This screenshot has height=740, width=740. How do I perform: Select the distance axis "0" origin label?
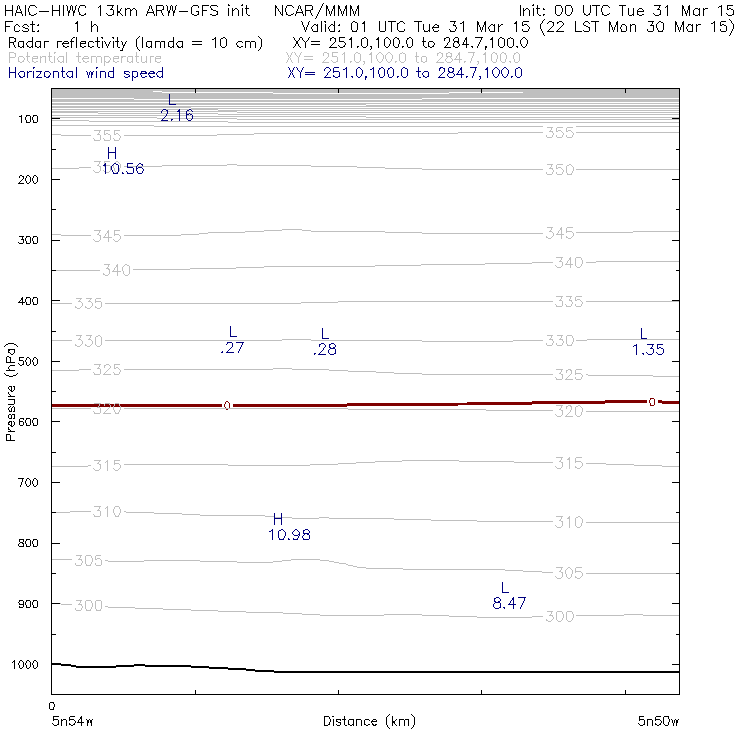[x=52, y=706]
